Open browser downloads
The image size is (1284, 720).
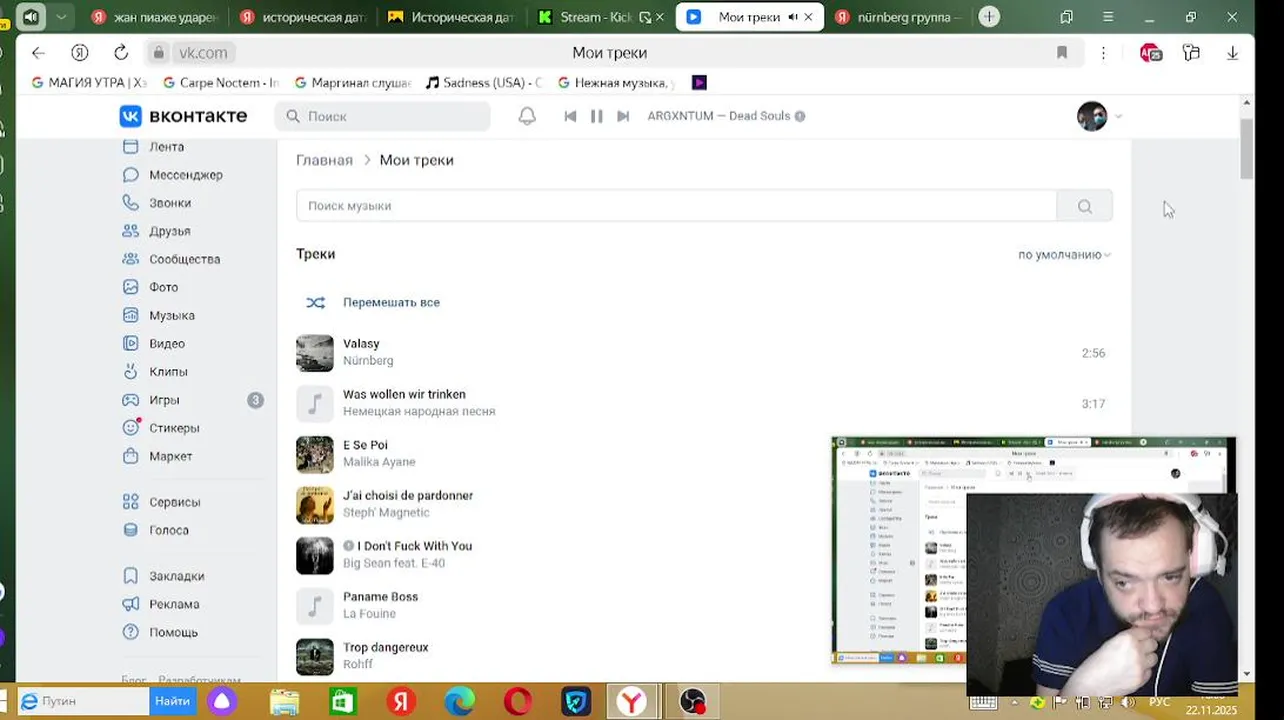pyautogui.click(x=1233, y=53)
